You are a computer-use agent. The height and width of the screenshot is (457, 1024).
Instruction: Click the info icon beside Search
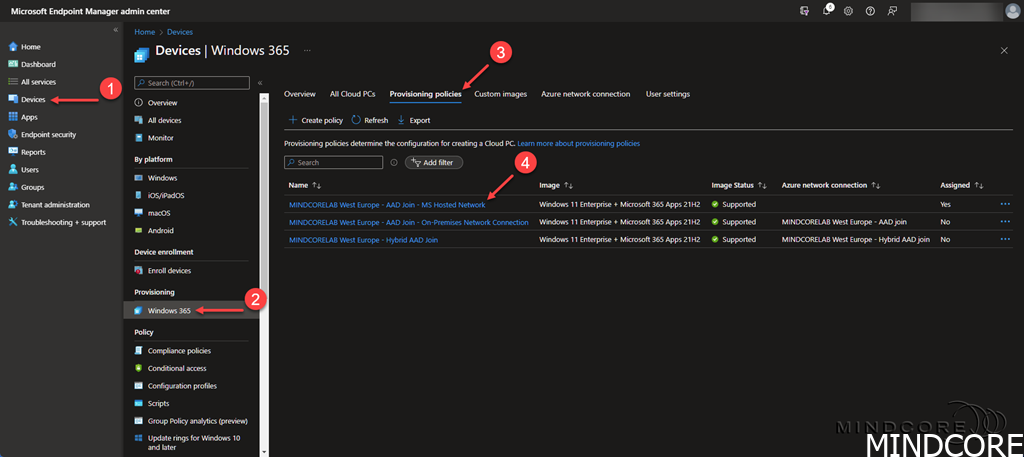pos(394,162)
